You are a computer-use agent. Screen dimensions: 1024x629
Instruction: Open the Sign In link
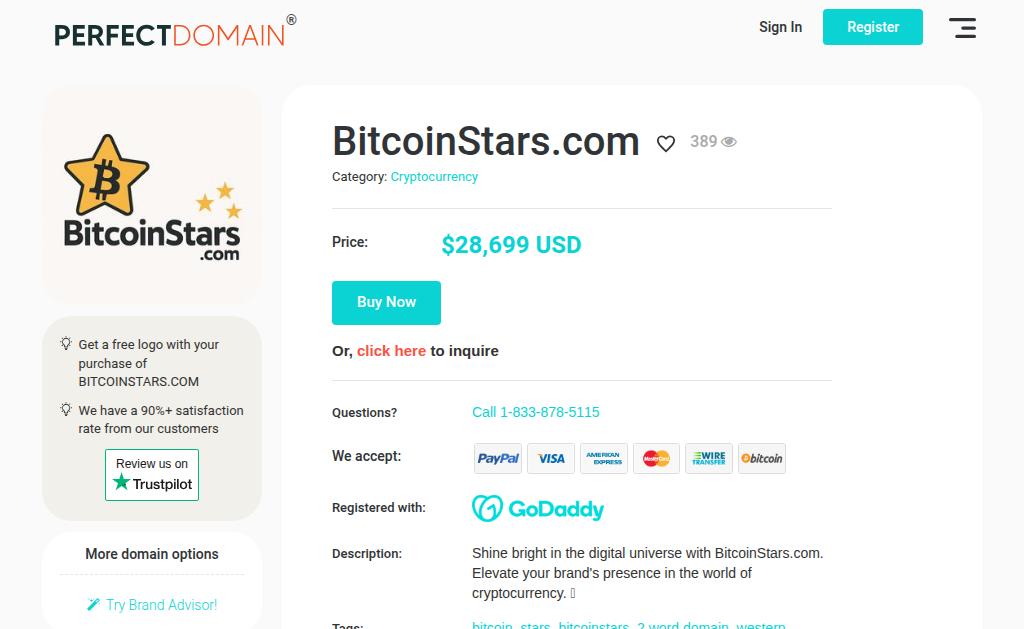[780, 27]
